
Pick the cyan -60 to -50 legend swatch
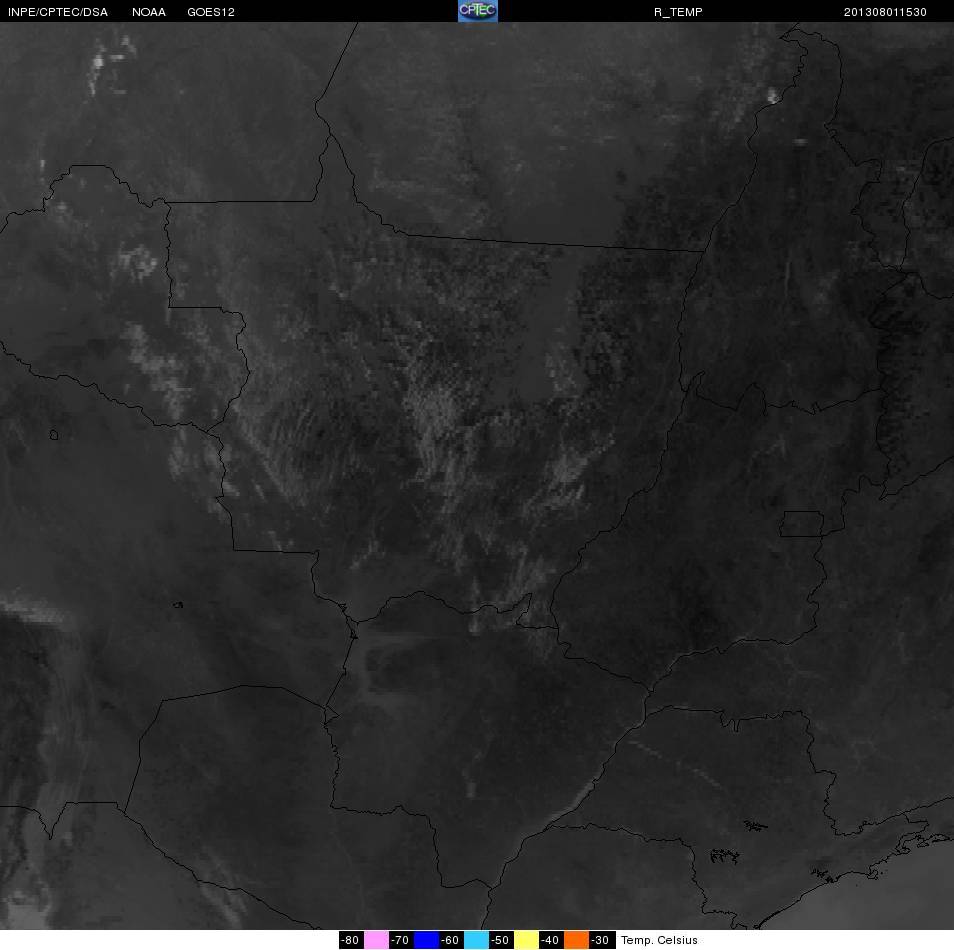[476, 940]
